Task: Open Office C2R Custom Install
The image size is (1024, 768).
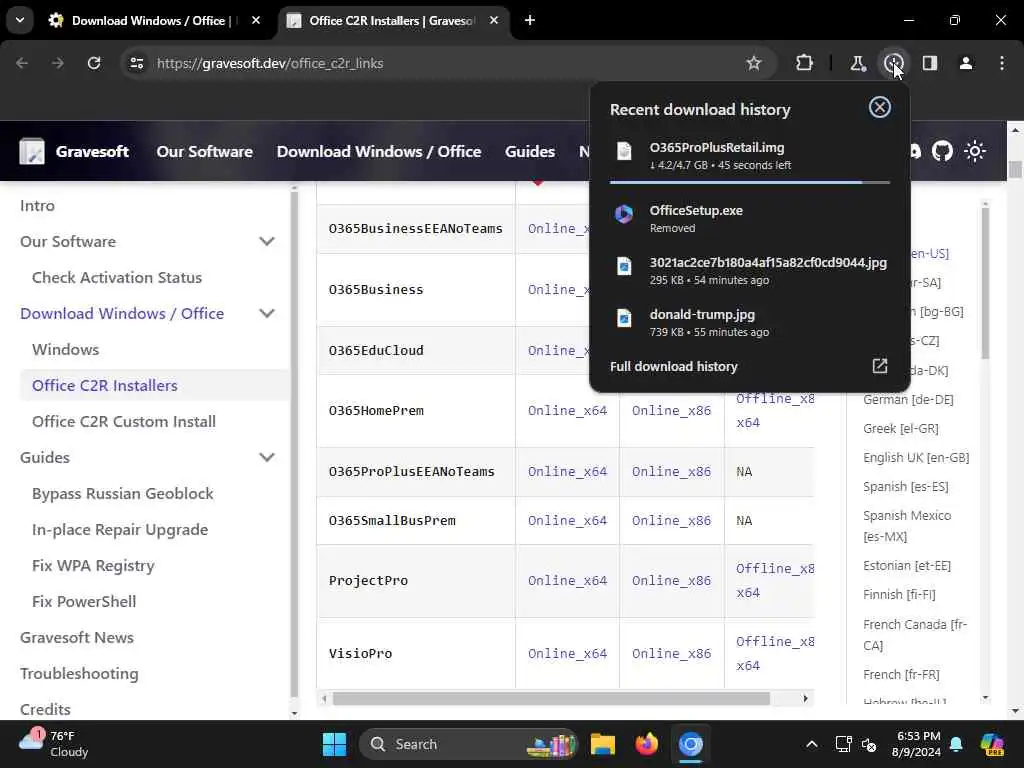Action: pos(123,421)
